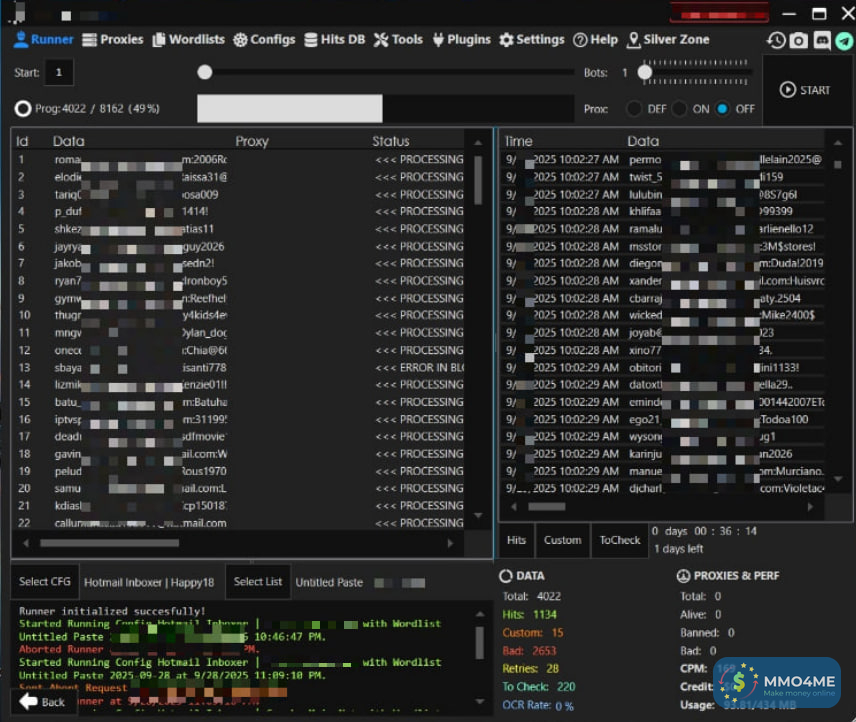Open the Proxies tab icon

click(x=90, y=40)
